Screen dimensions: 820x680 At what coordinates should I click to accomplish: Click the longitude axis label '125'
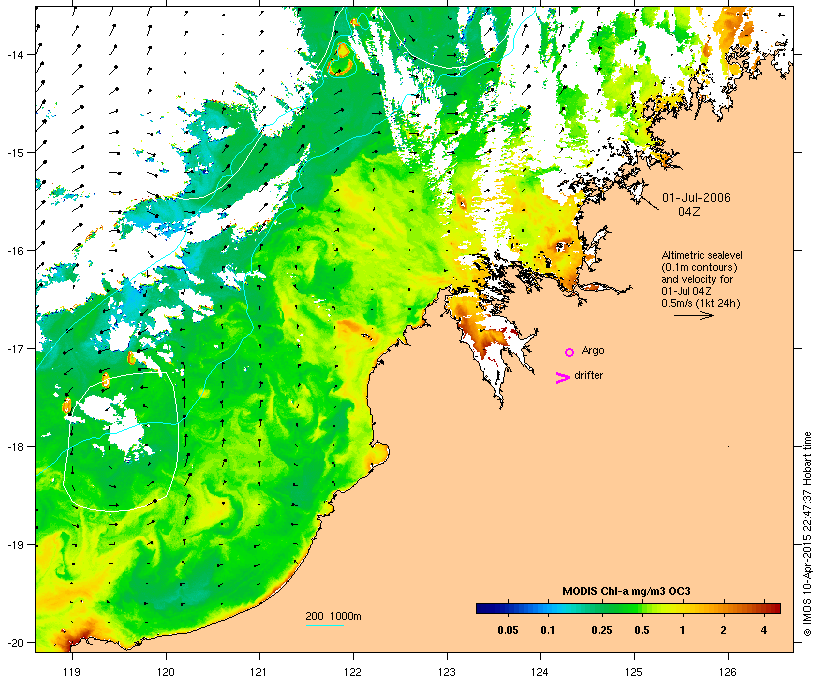tap(634, 672)
